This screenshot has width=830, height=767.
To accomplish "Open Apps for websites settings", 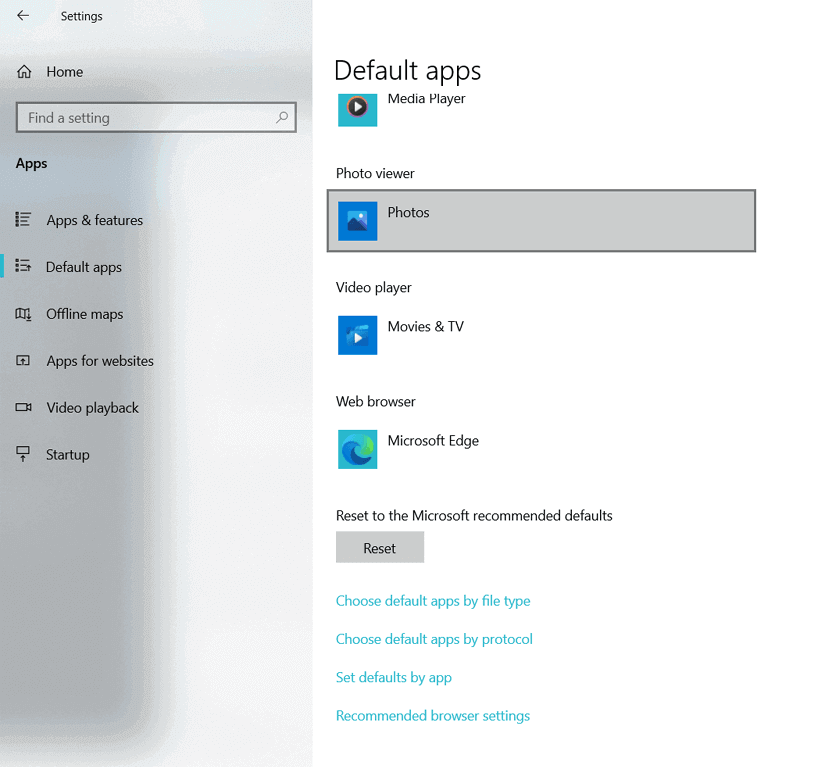I will [x=100, y=361].
